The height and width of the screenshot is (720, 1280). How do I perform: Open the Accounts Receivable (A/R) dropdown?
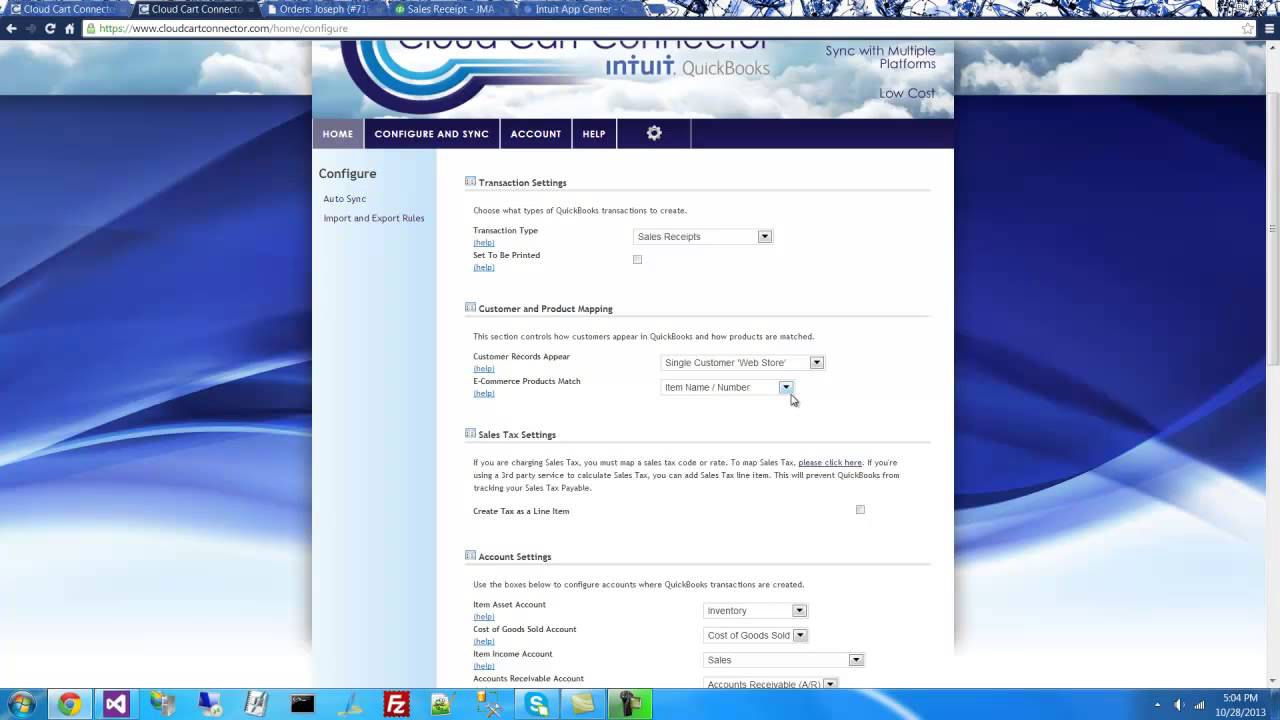click(x=770, y=684)
